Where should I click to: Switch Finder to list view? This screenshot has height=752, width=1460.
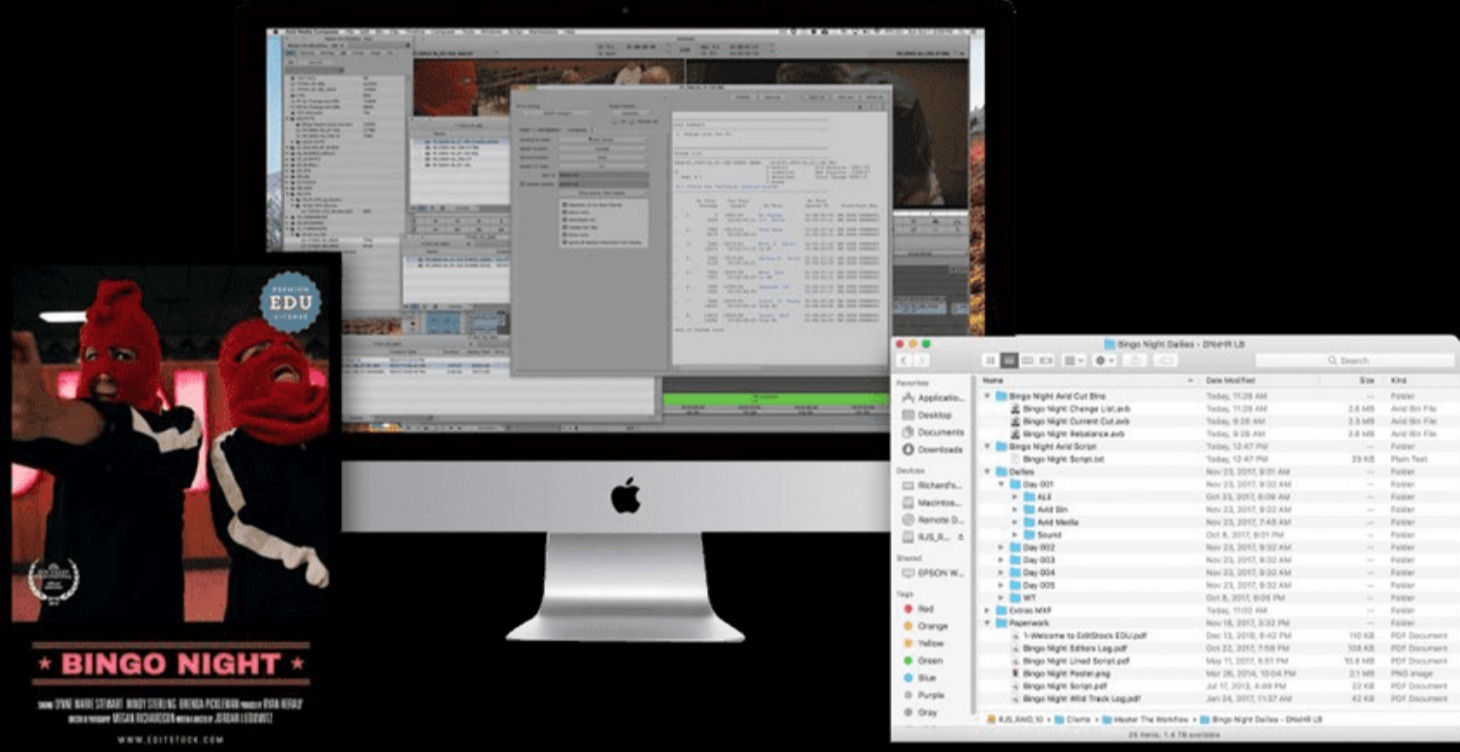[1010, 360]
